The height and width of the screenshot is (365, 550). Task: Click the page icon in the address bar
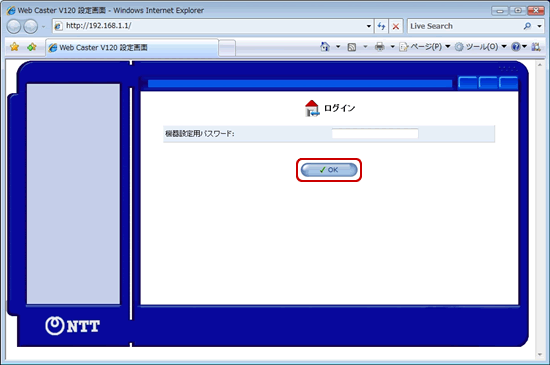(x=59, y=26)
